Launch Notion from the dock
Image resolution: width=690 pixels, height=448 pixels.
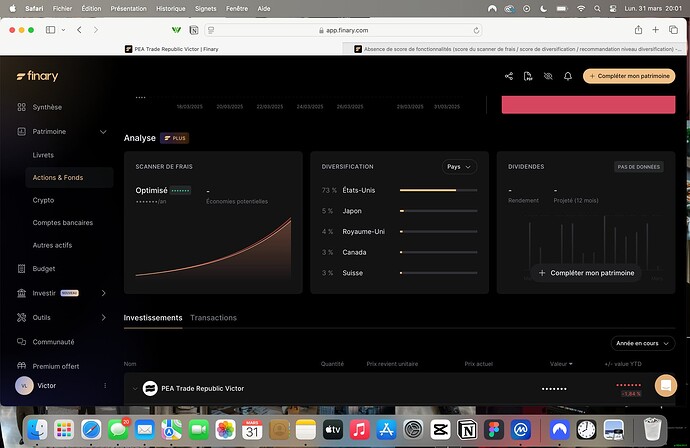(467, 430)
